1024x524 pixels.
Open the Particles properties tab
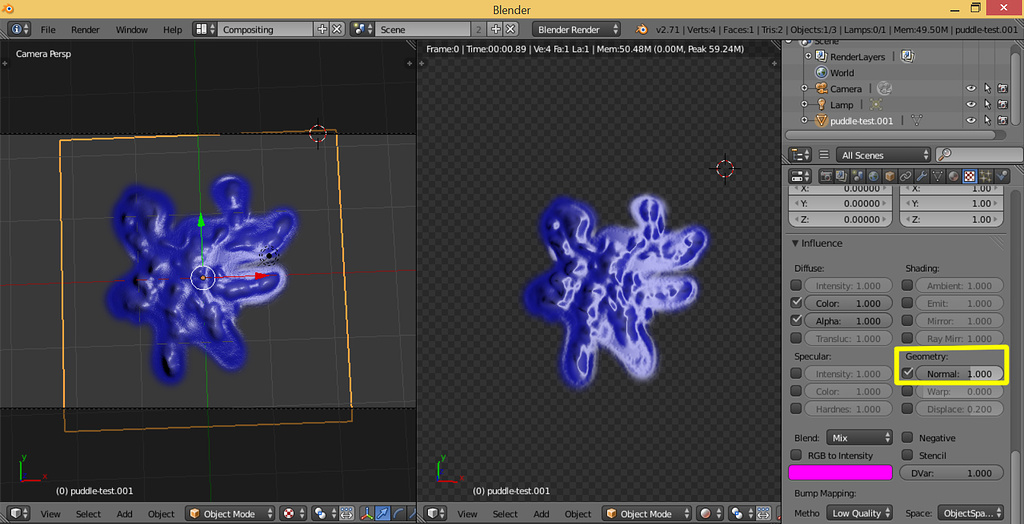985,176
